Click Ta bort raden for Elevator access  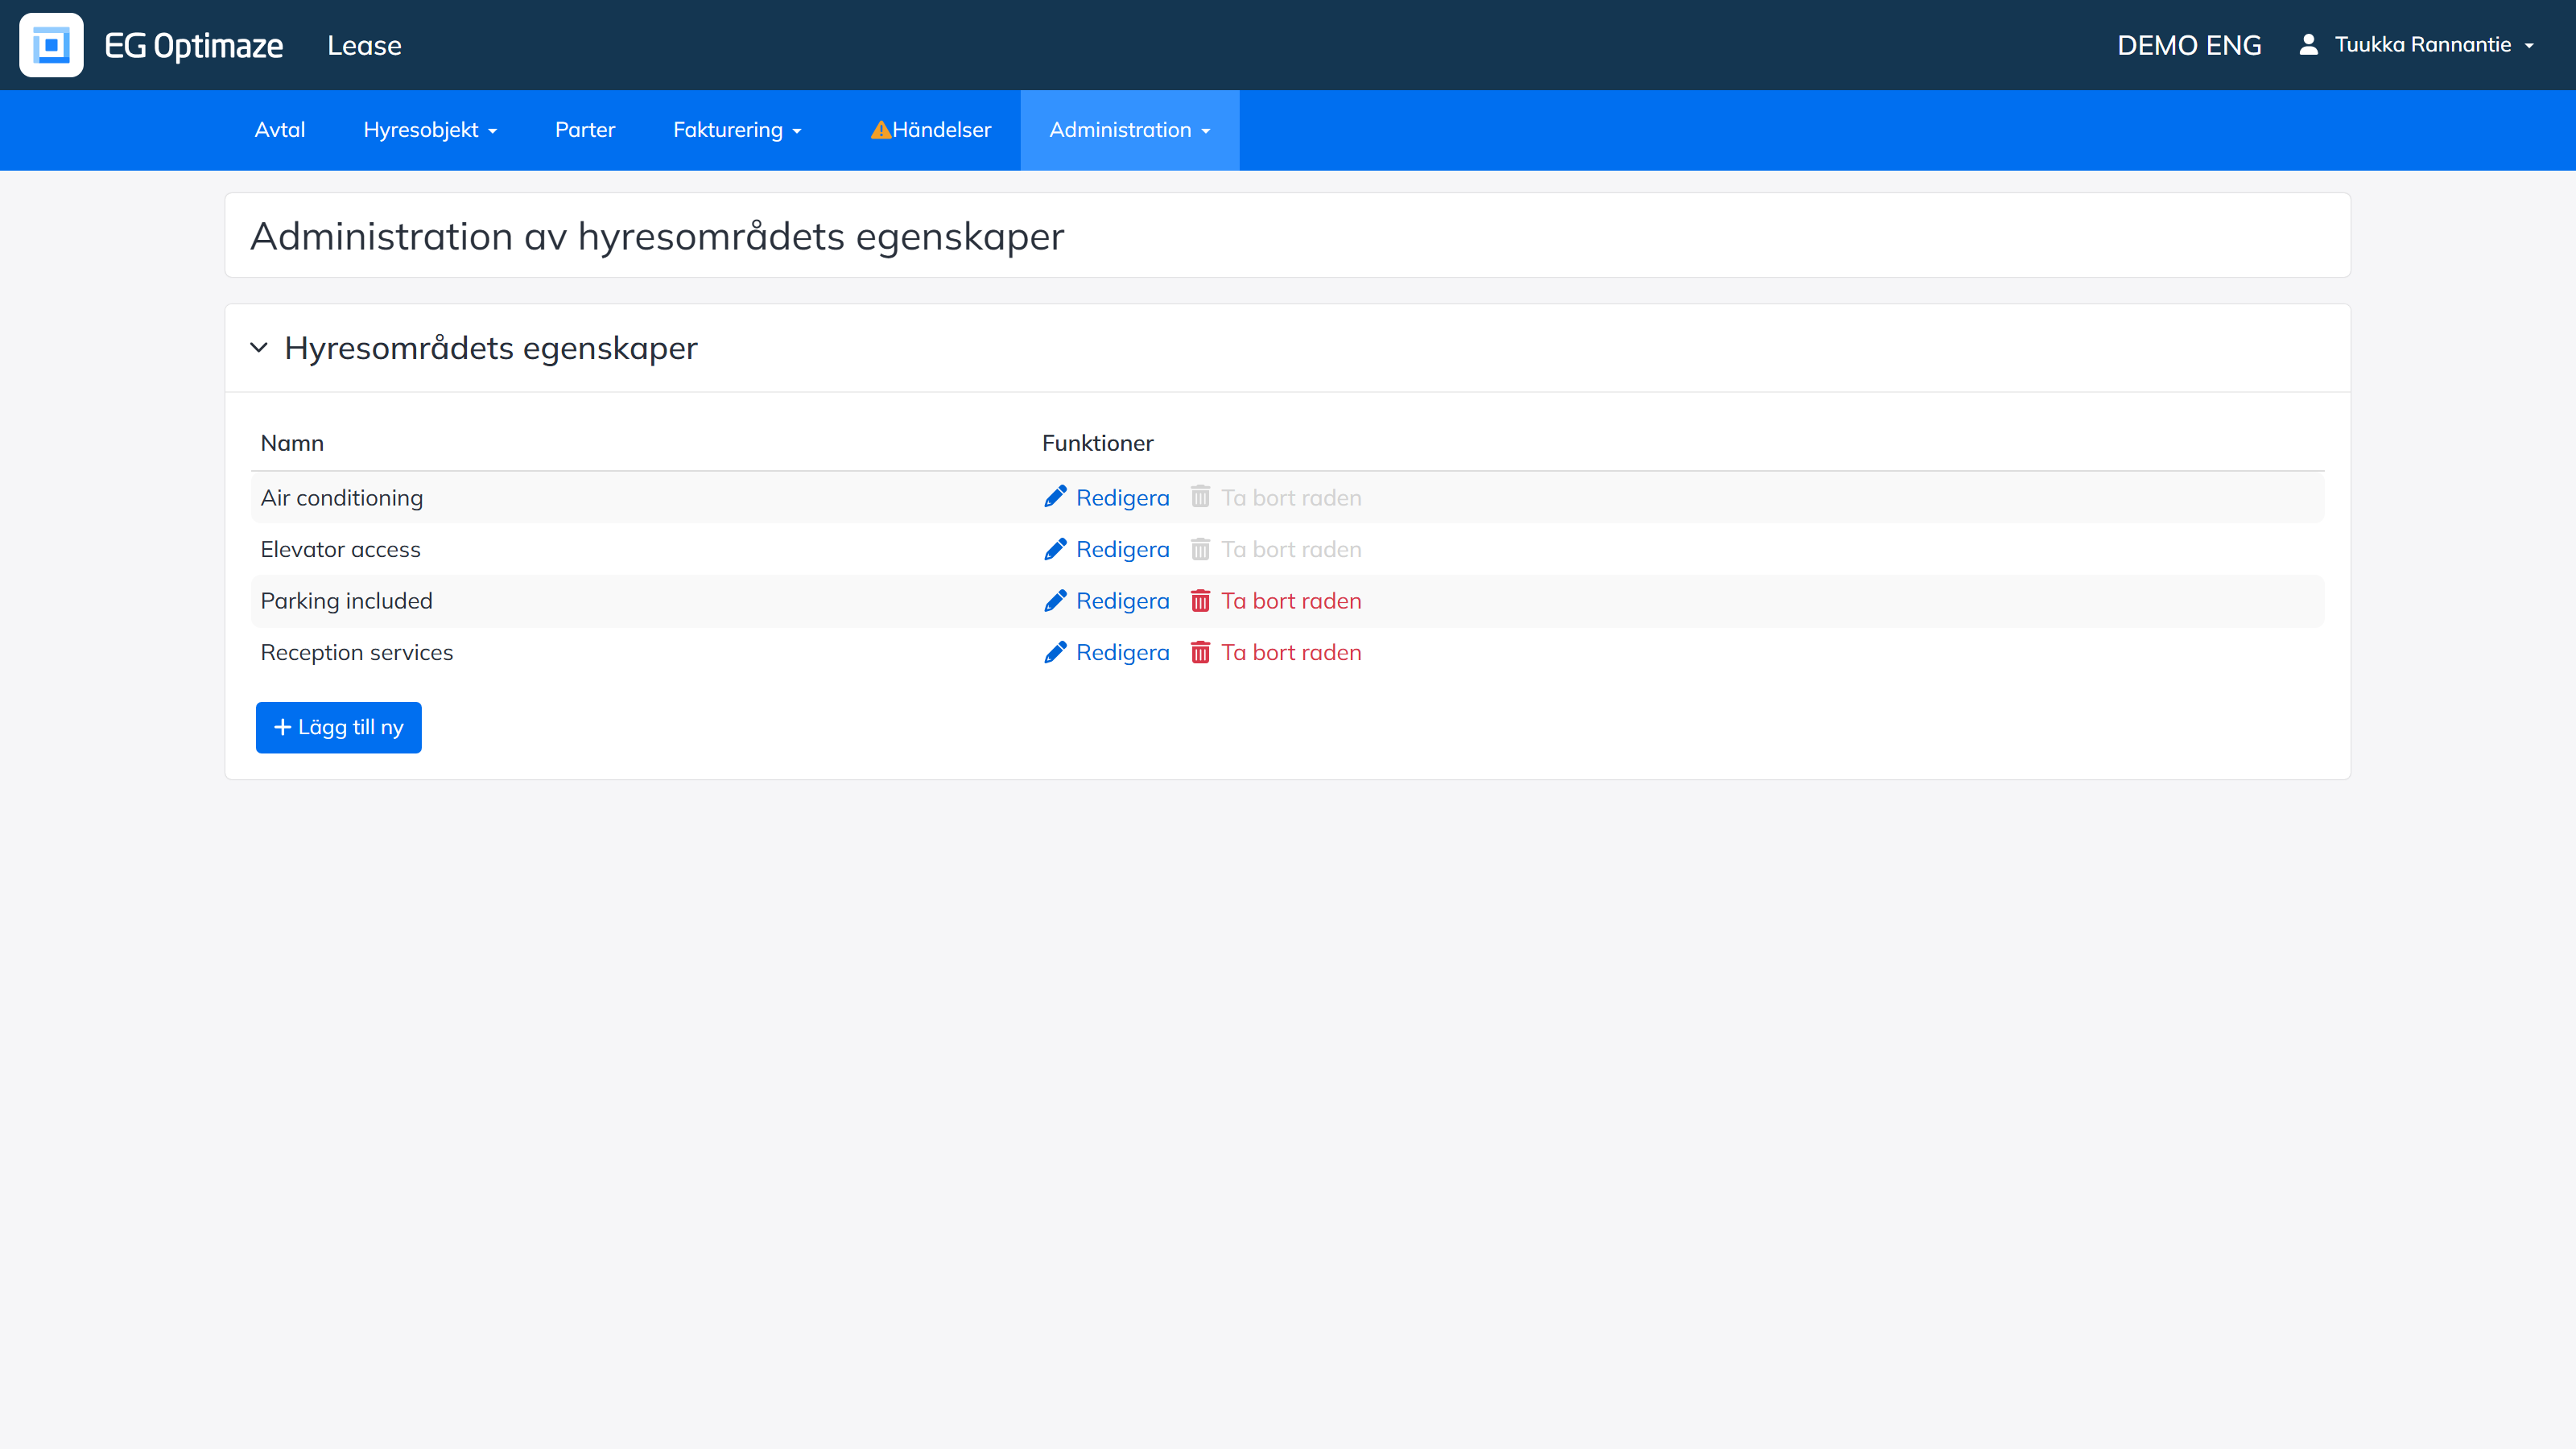click(x=1276, y=549)
